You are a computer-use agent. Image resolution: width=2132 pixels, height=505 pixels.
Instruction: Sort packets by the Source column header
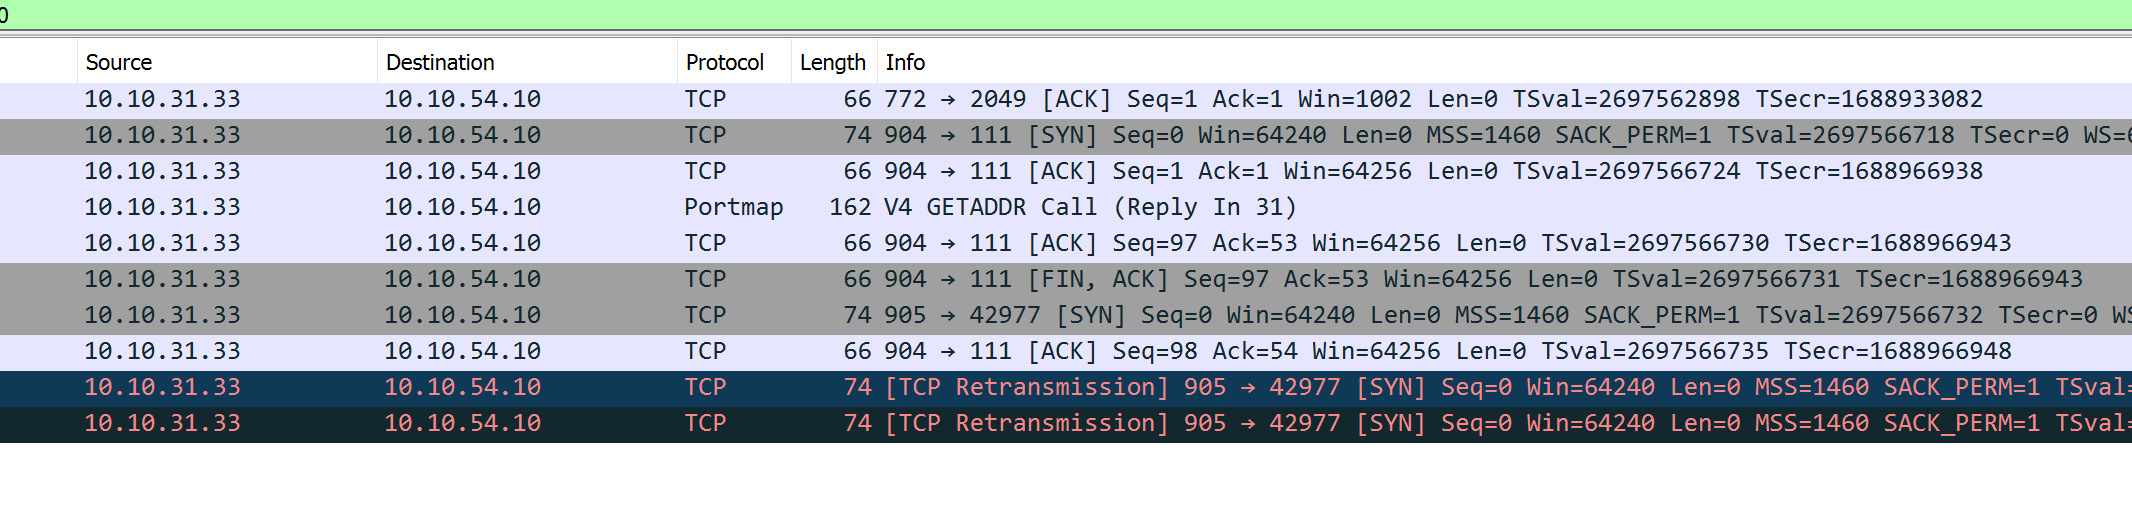coord(119,62)
